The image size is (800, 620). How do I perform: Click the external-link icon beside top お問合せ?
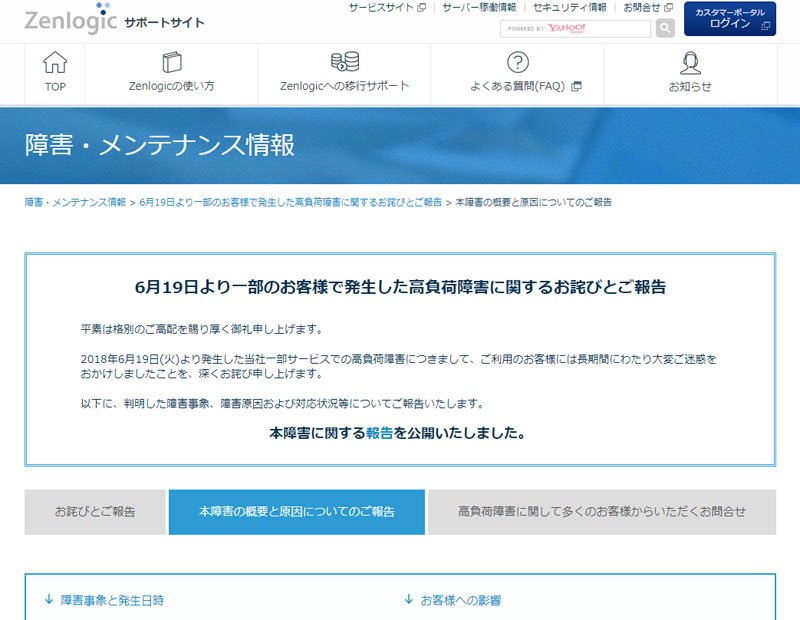click(x=669, y=8)
